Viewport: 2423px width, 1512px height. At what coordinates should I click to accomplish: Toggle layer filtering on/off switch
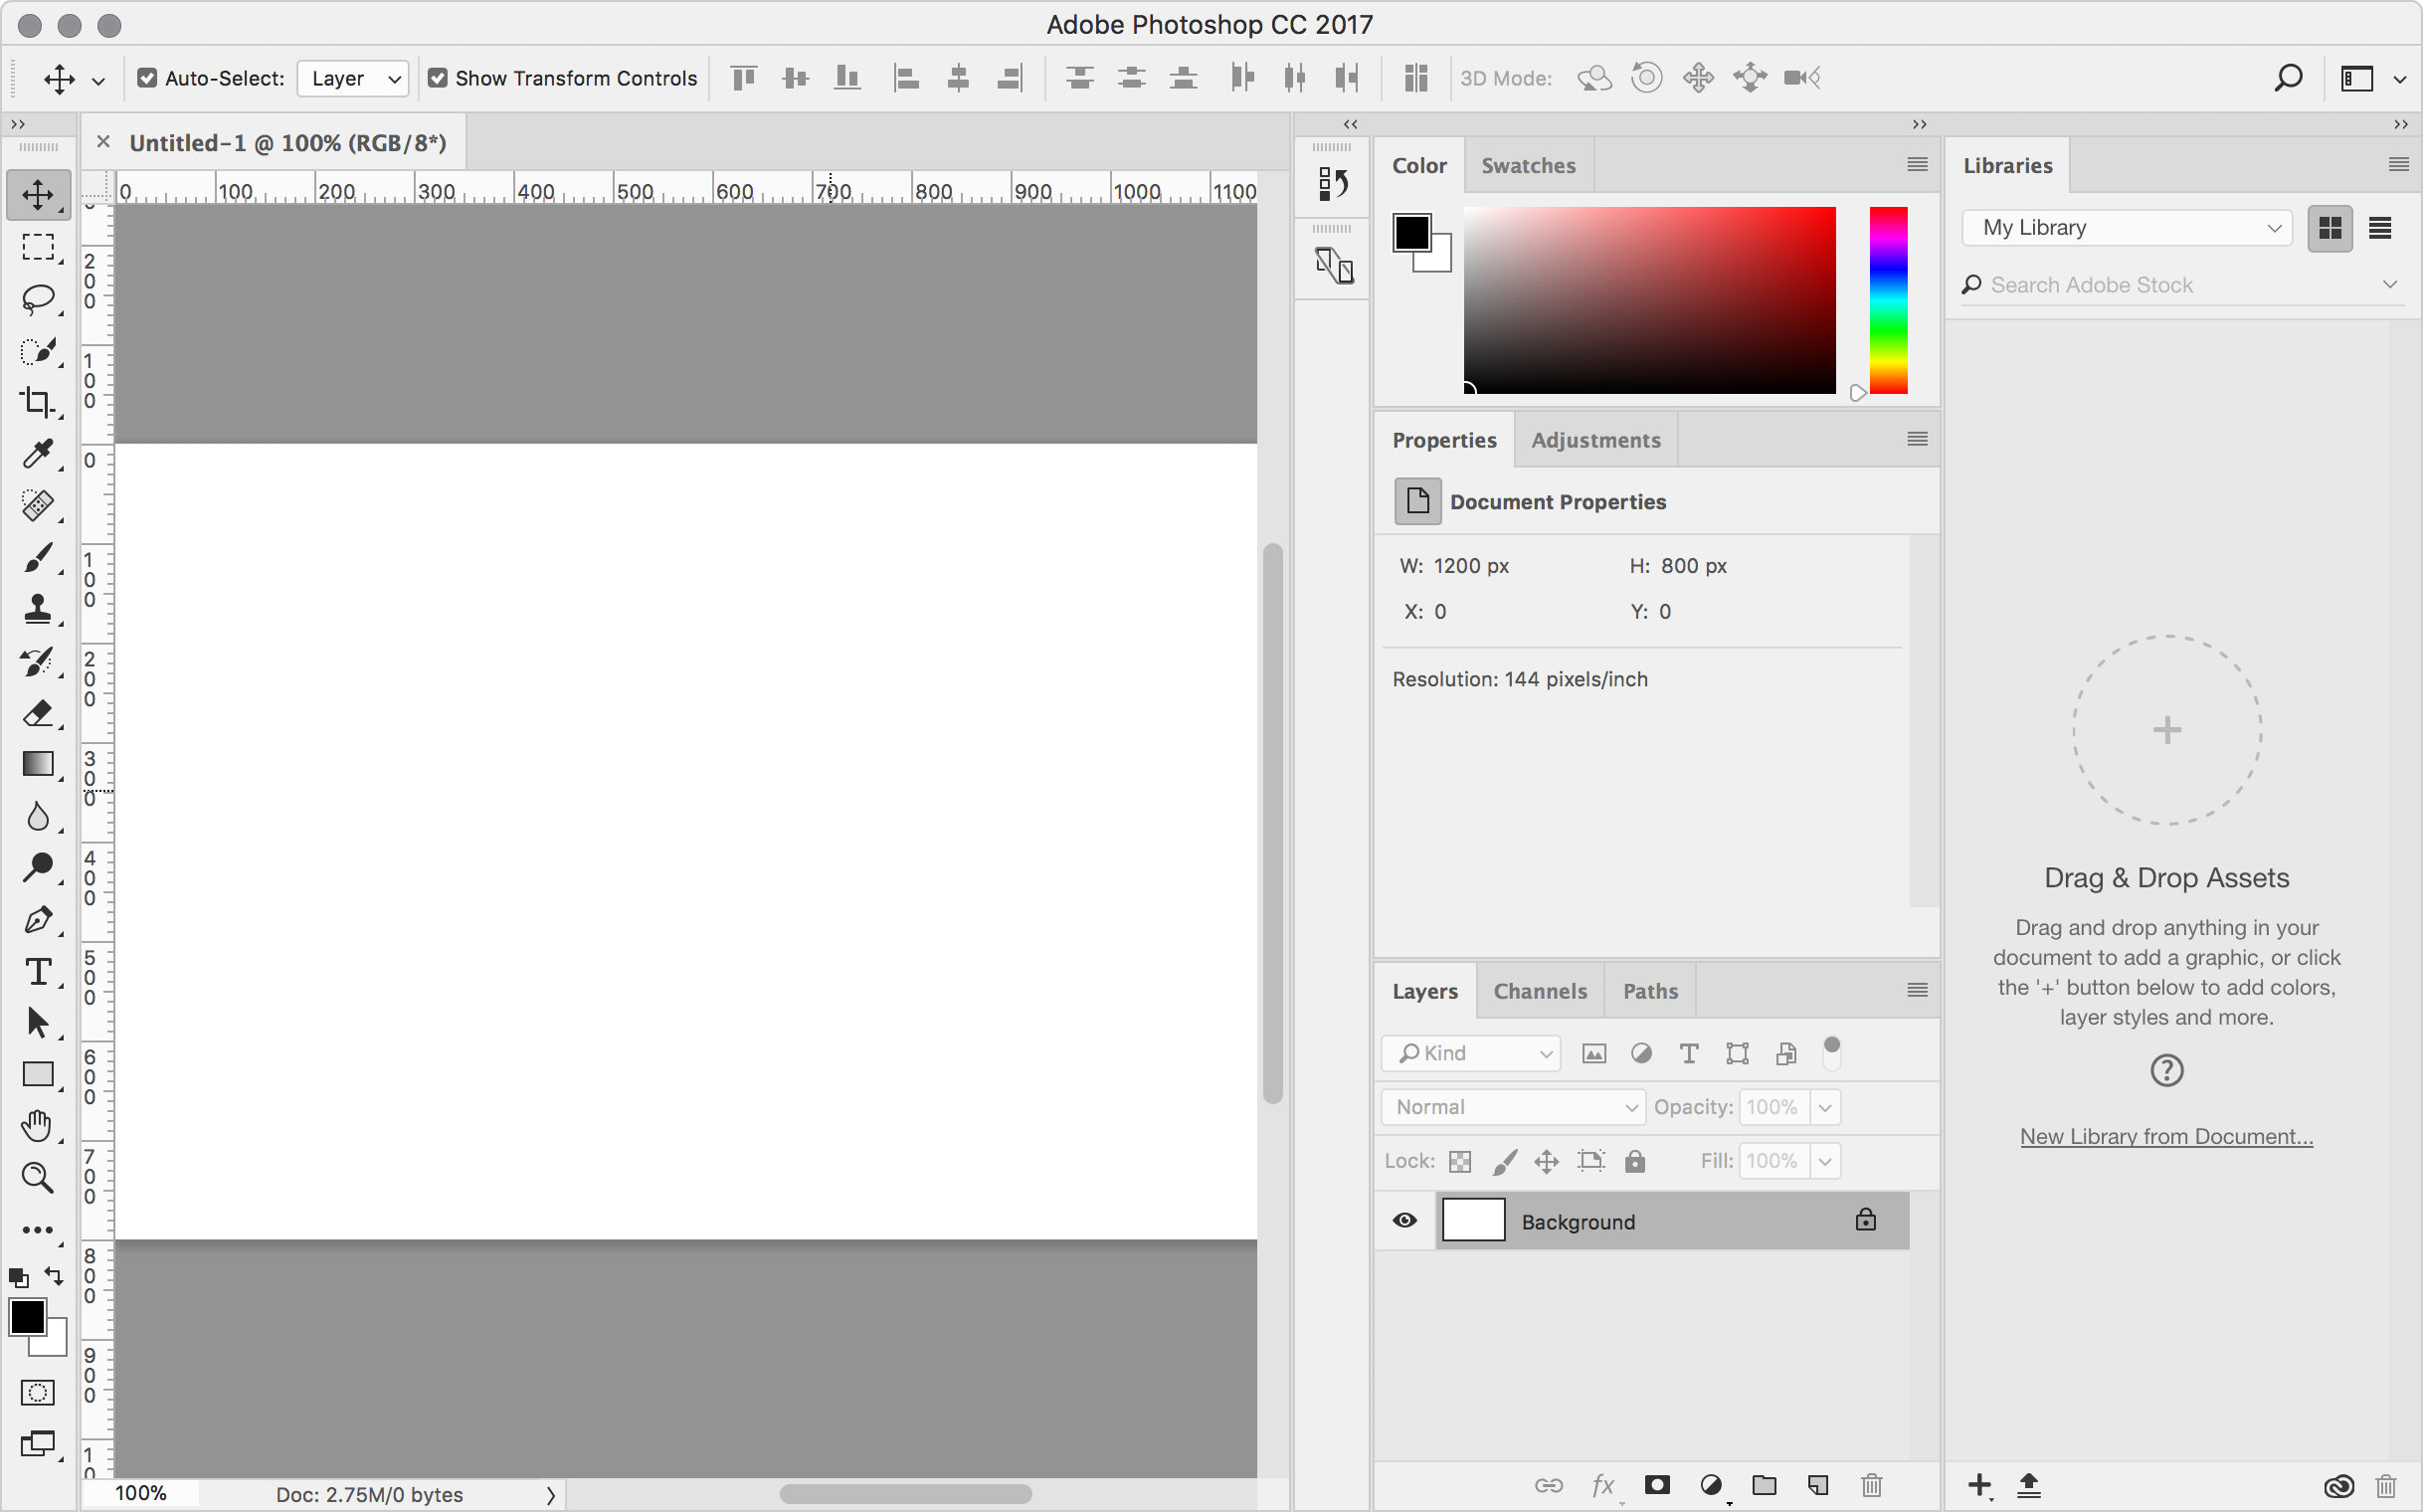(x=1832, y=1053)
